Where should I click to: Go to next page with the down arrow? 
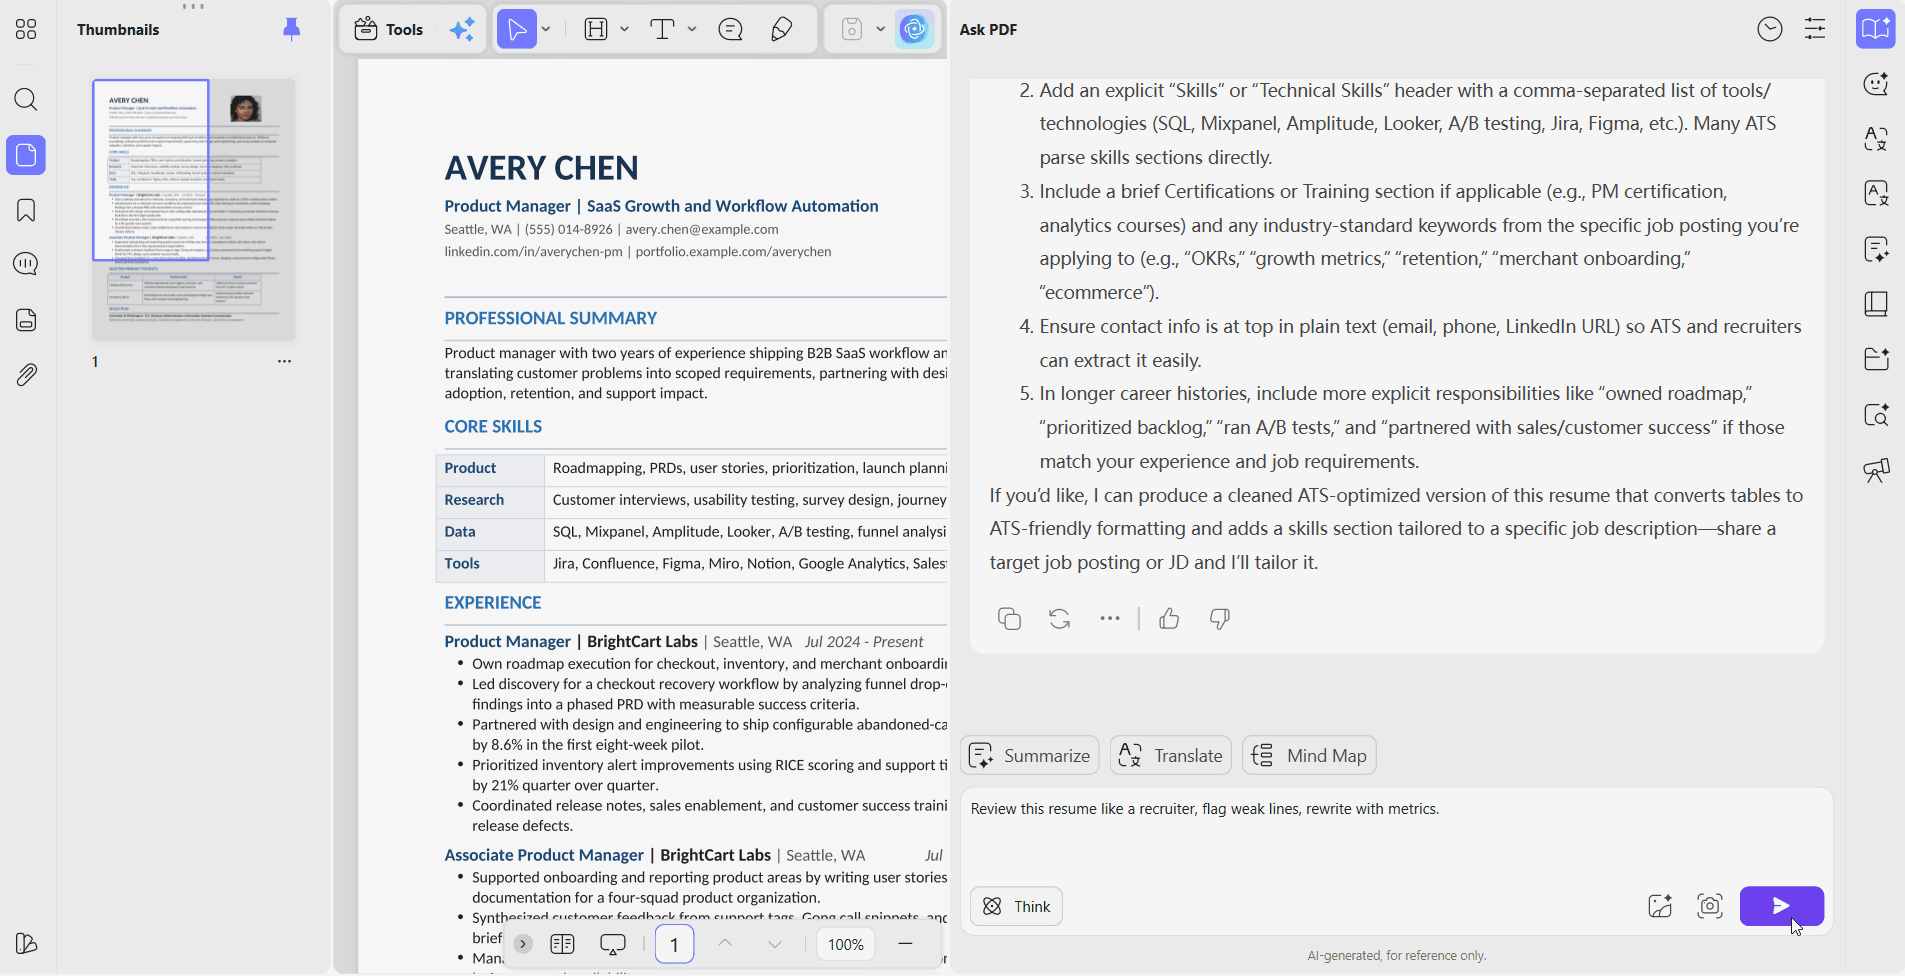click(775, 944)
